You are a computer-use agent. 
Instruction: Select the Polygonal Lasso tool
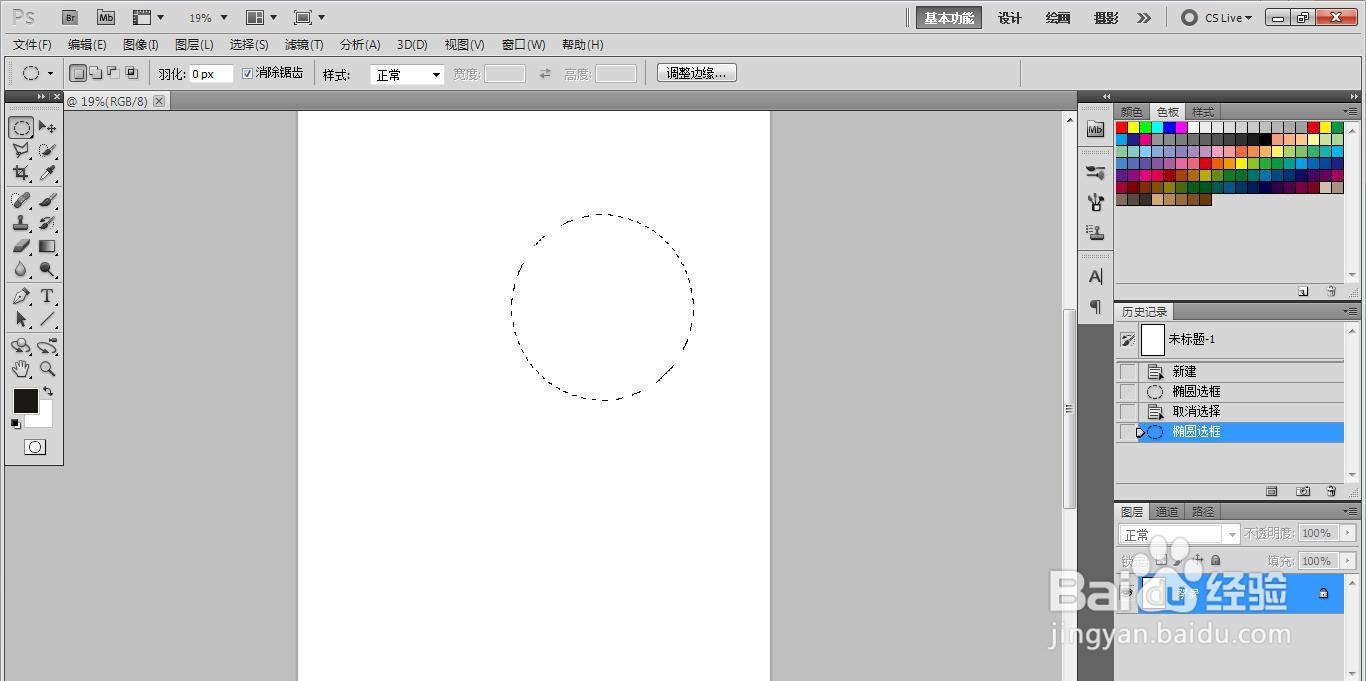tap(21, 151)
